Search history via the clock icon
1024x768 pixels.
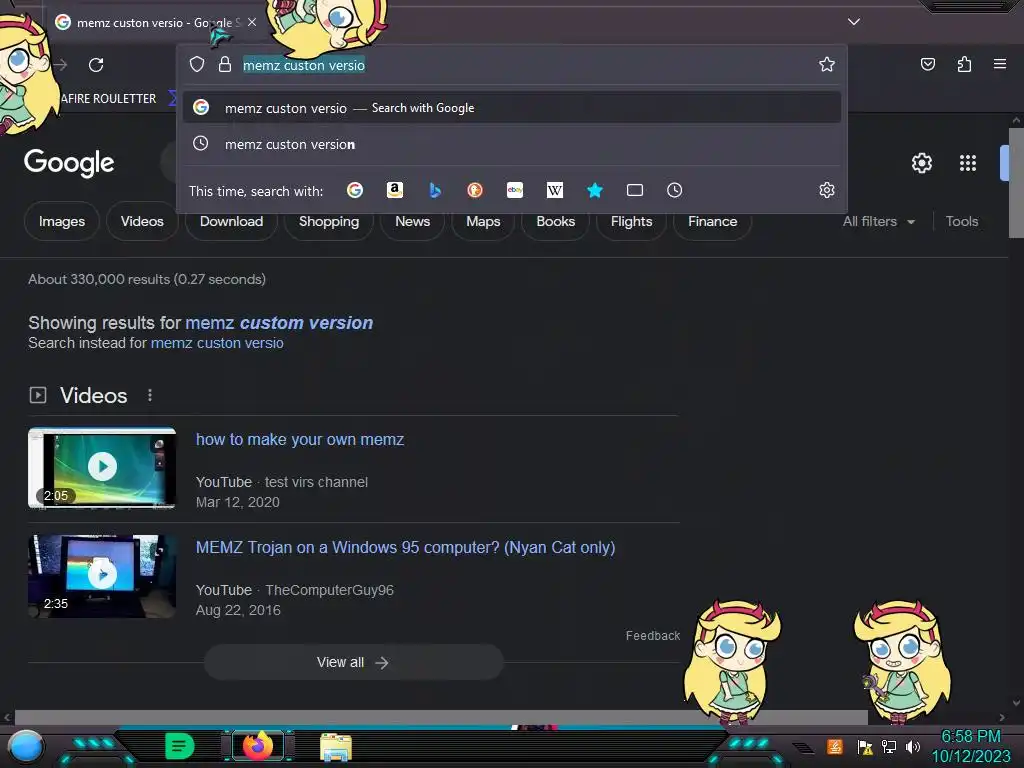[675, 190]
